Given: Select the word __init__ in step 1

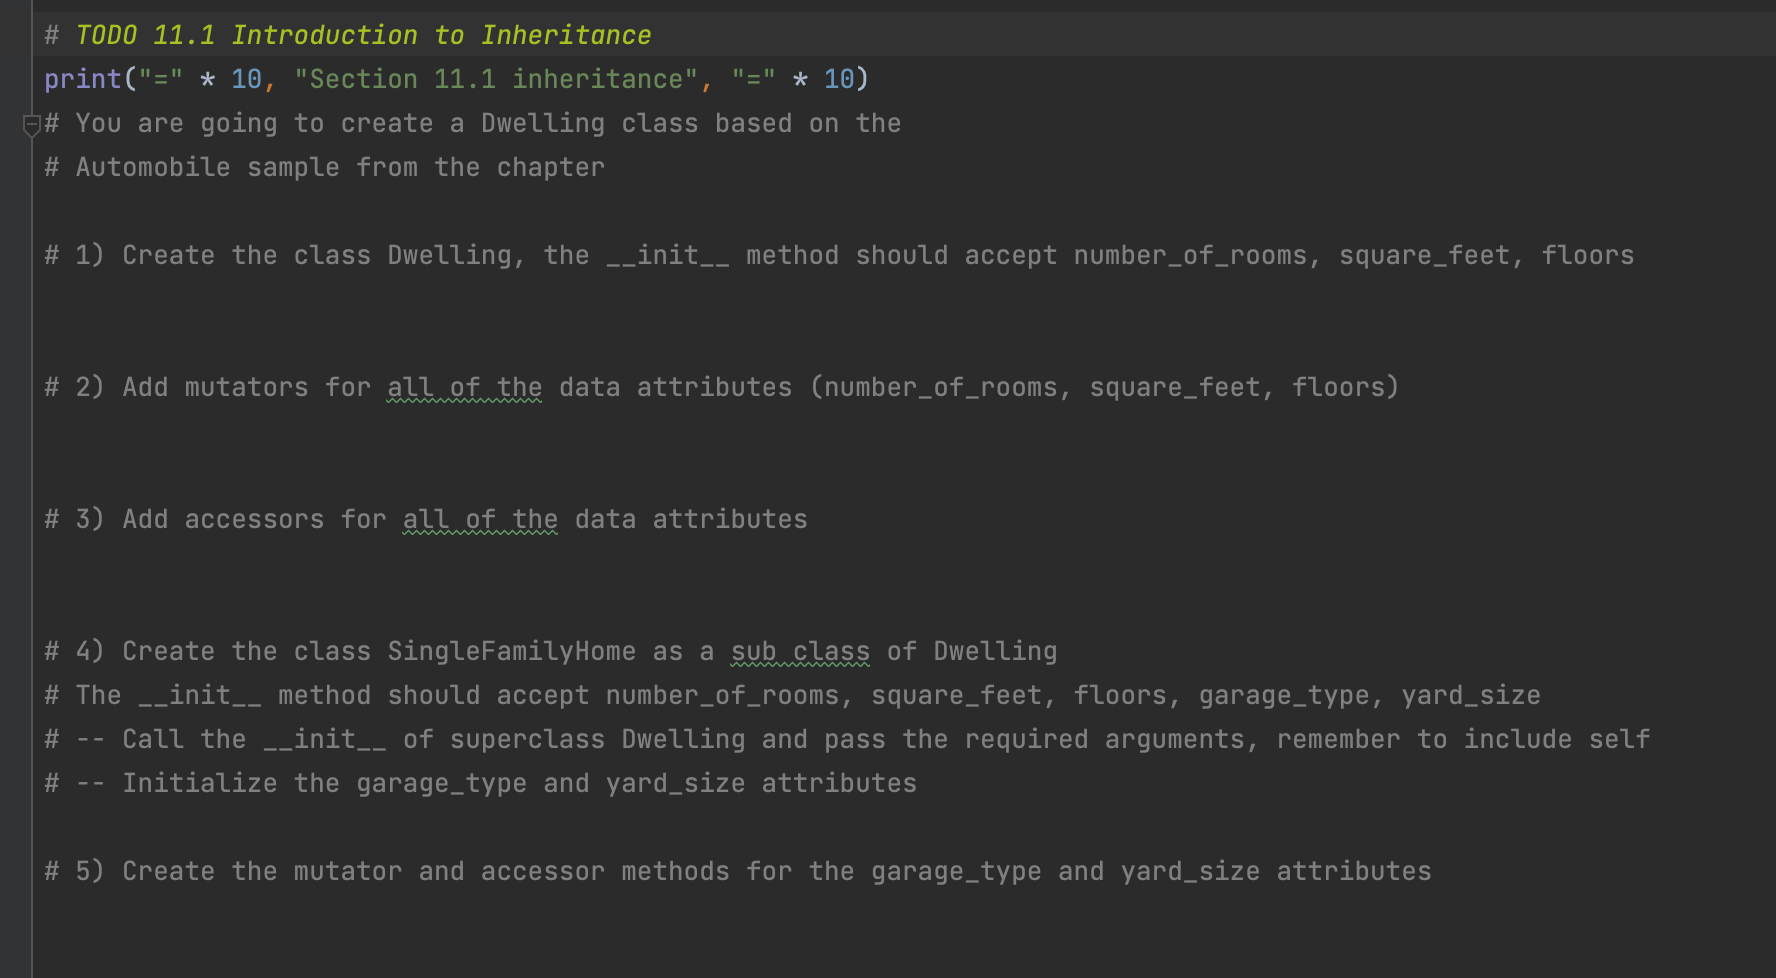Looking at the screenshot, I should (669, 255).
